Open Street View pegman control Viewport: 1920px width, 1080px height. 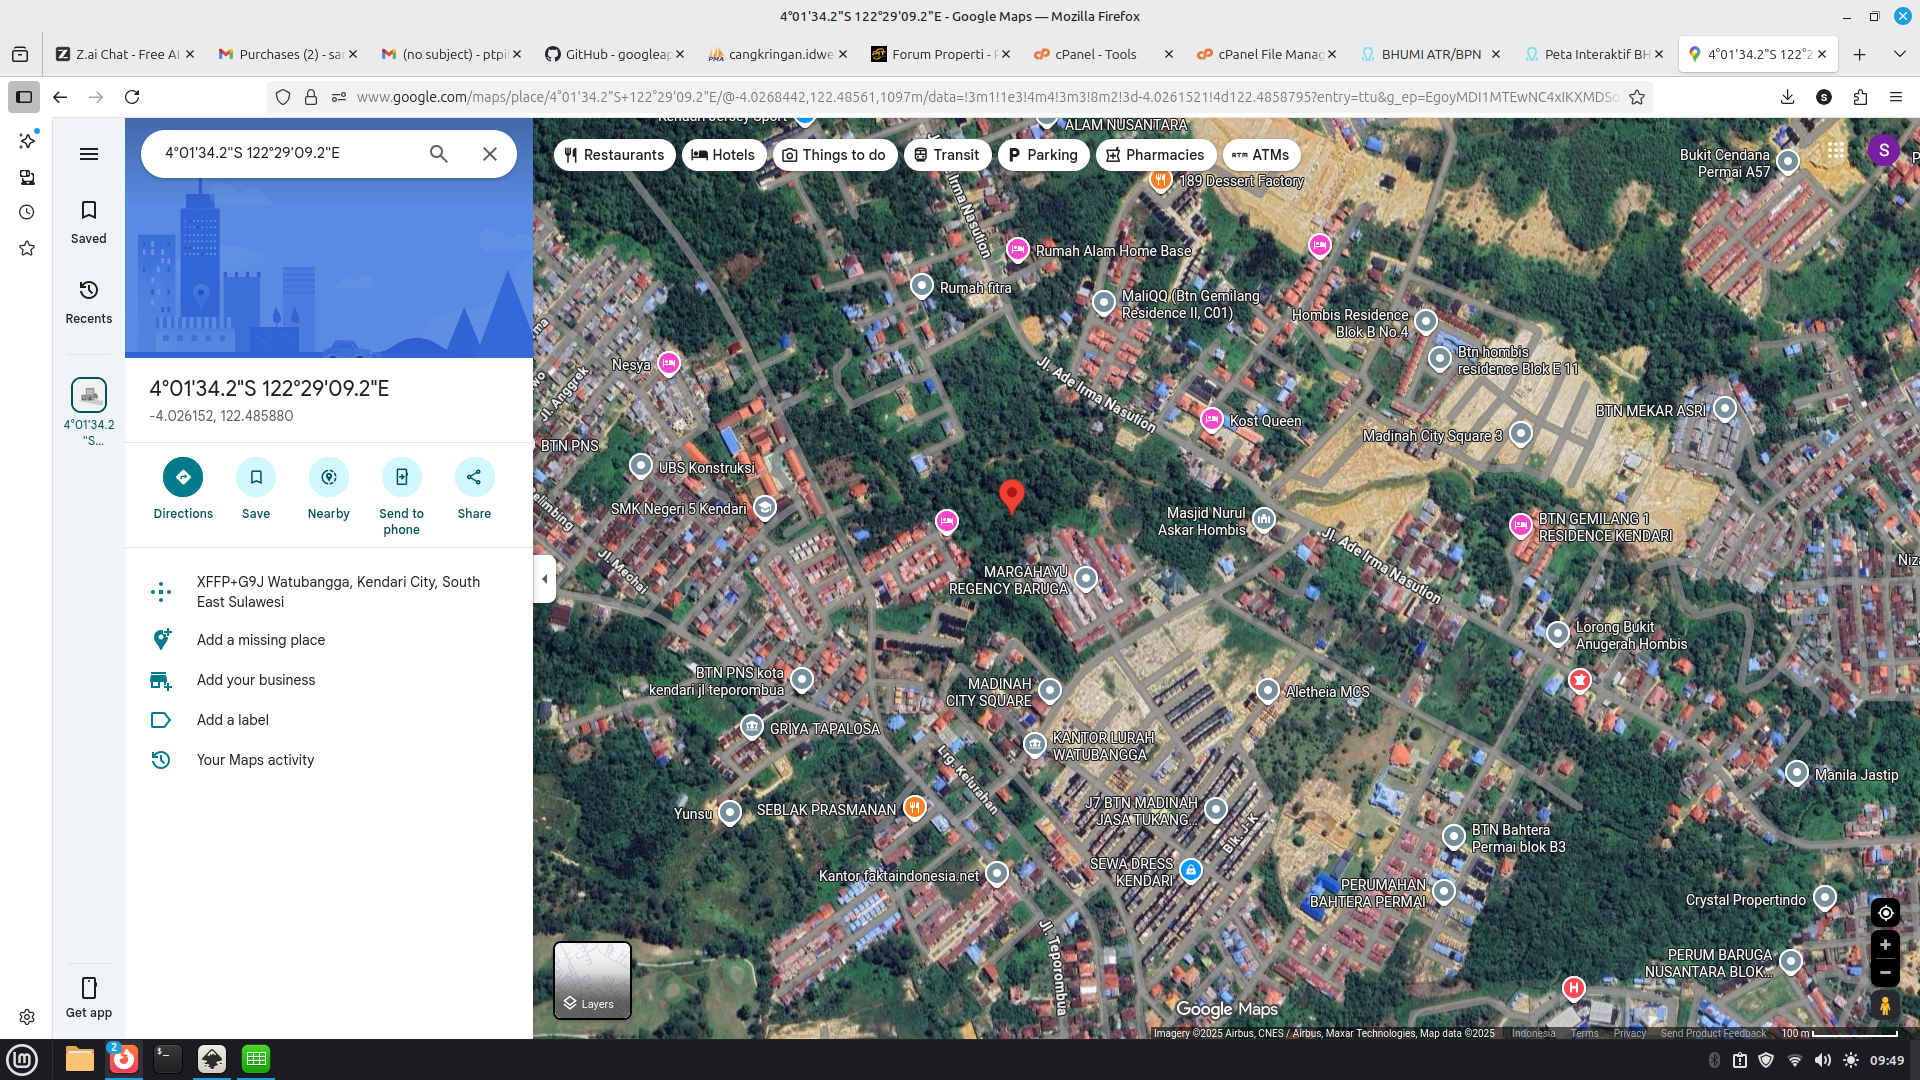point(1885,1005)
